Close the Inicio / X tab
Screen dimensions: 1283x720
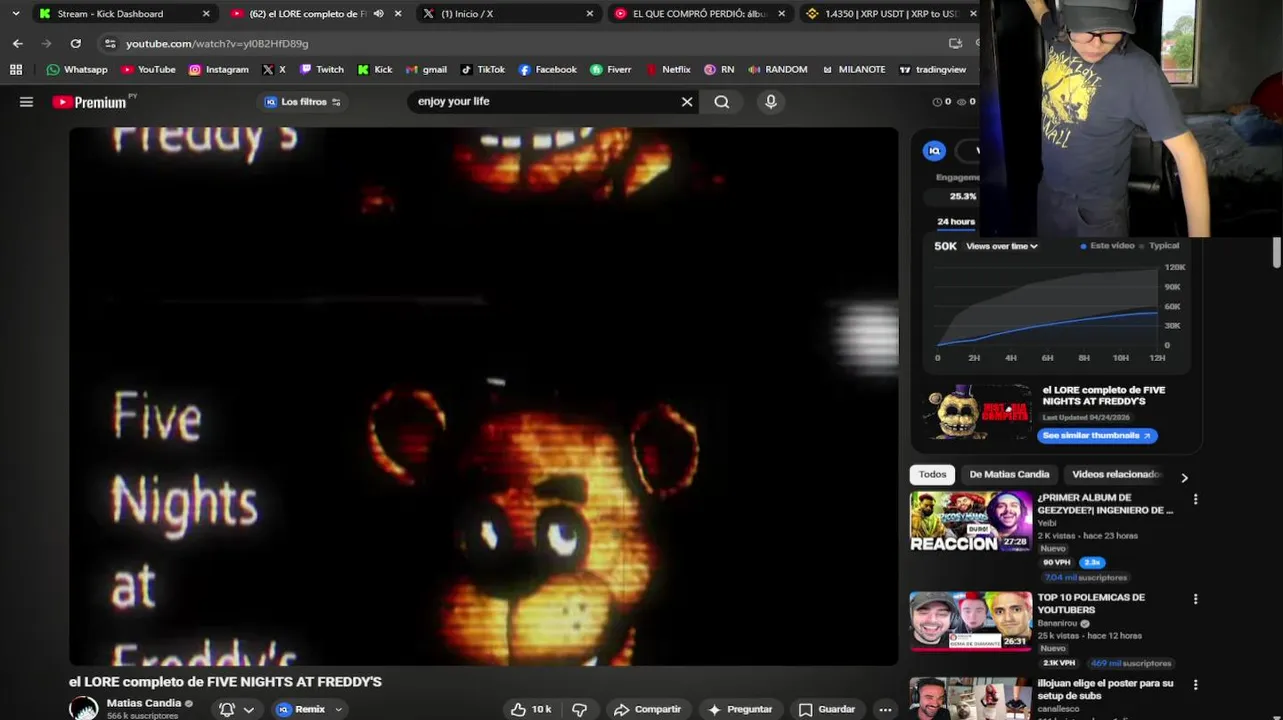click(589, 14)
